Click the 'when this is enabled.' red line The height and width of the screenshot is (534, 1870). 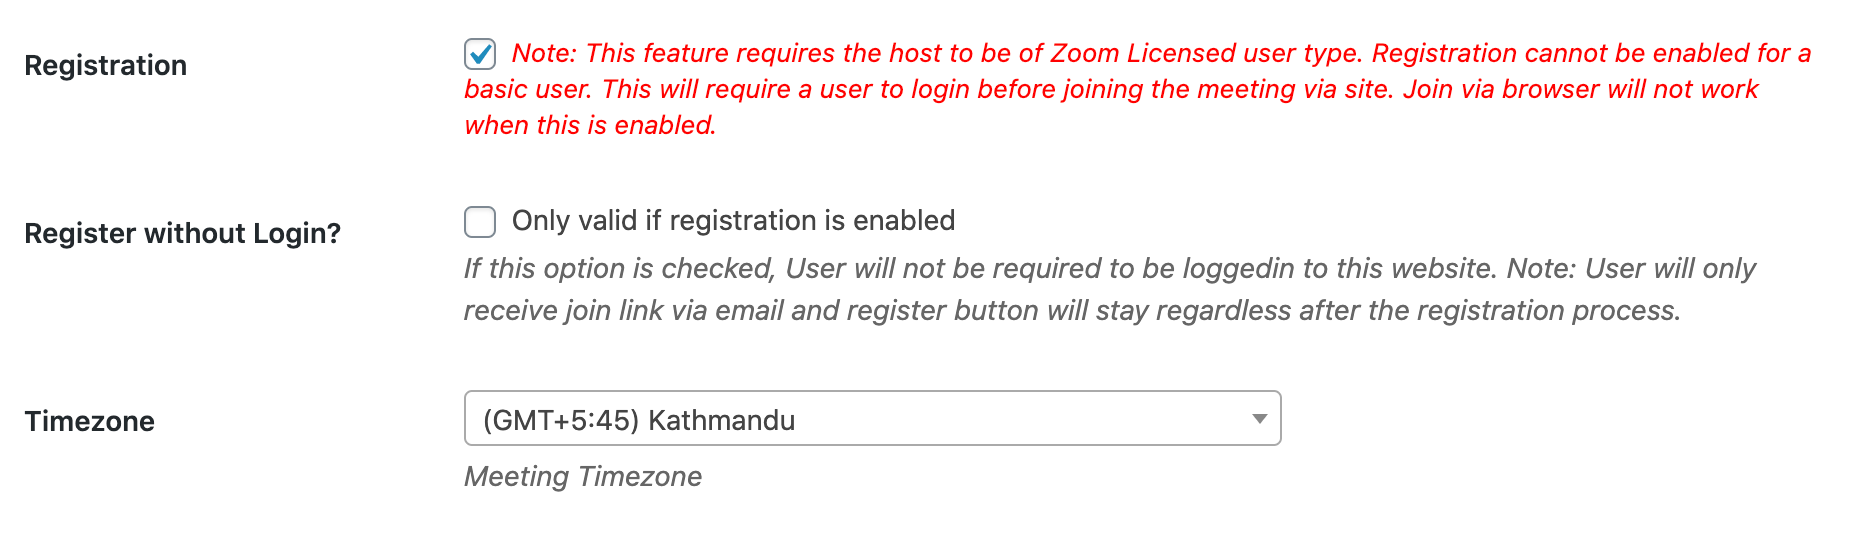590,125
